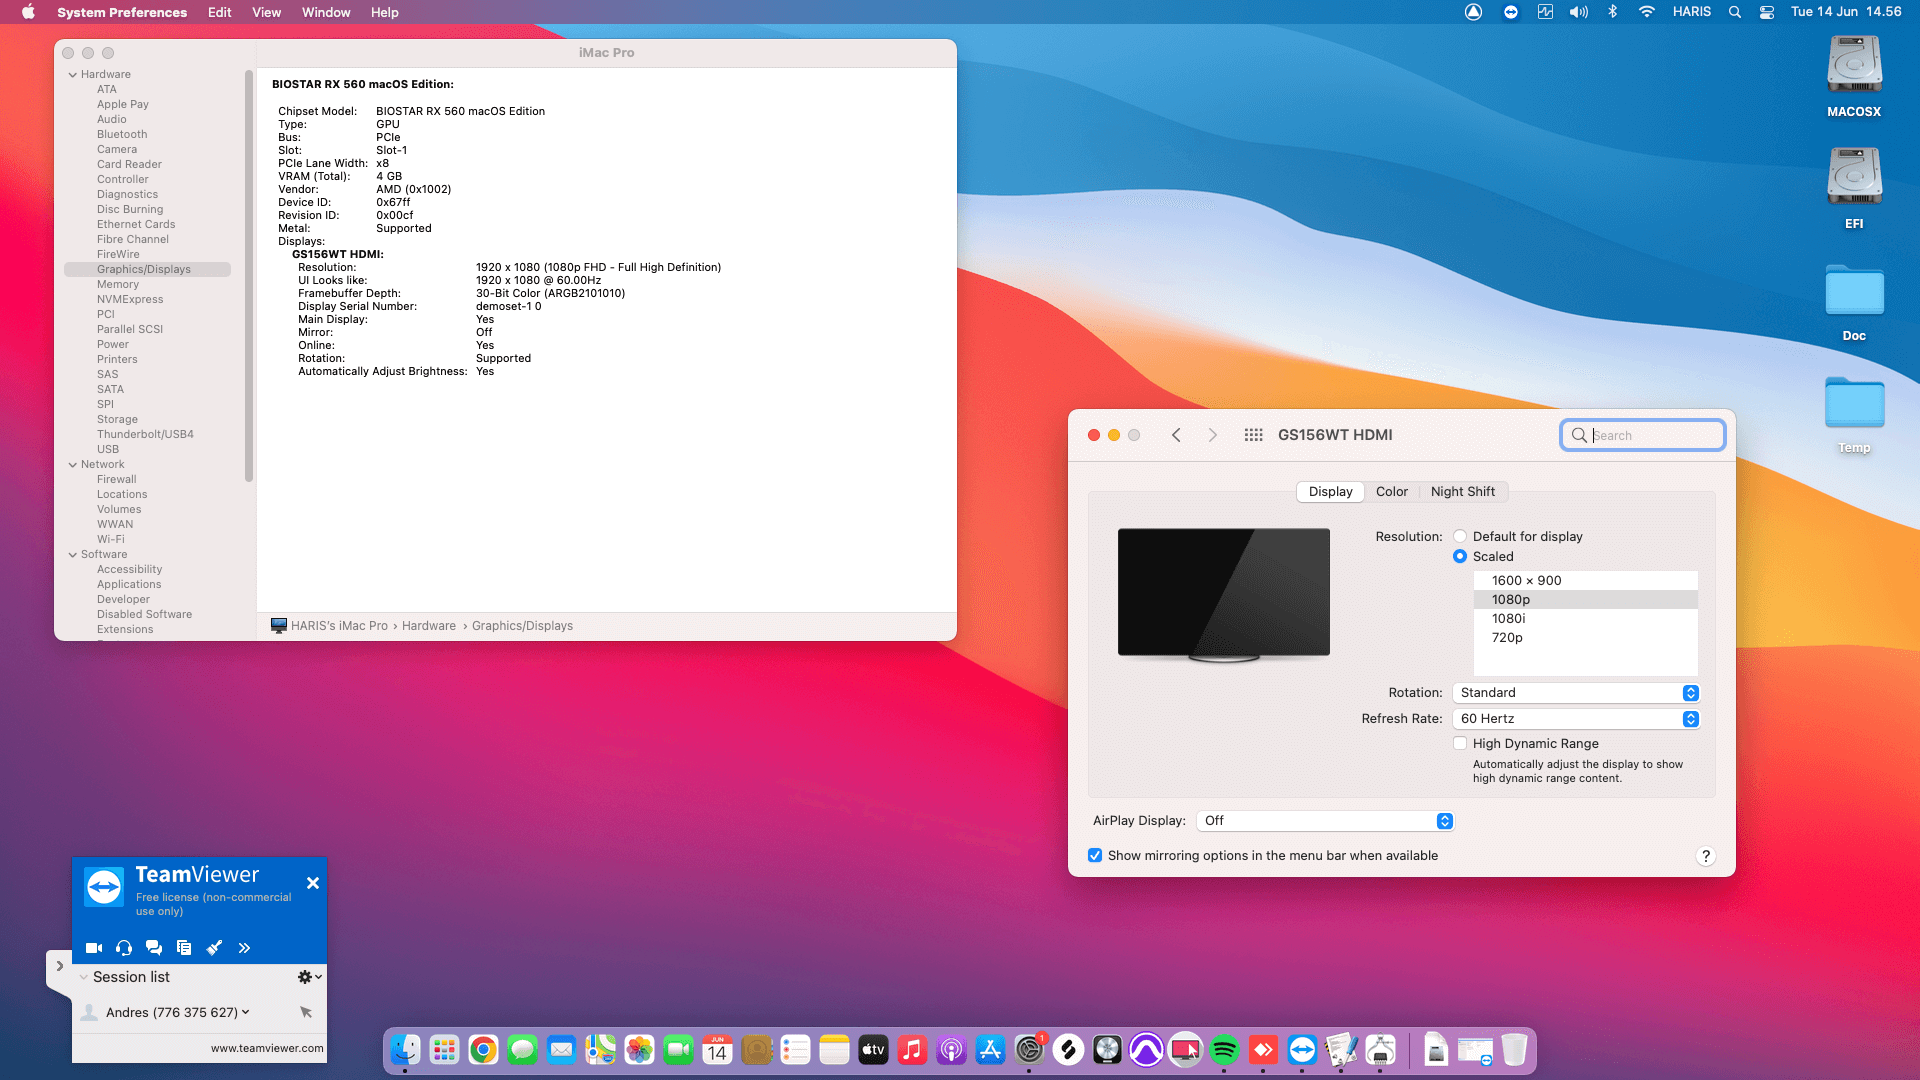Select the Default for display radio button
1920x1080 pixels.
1460,536
